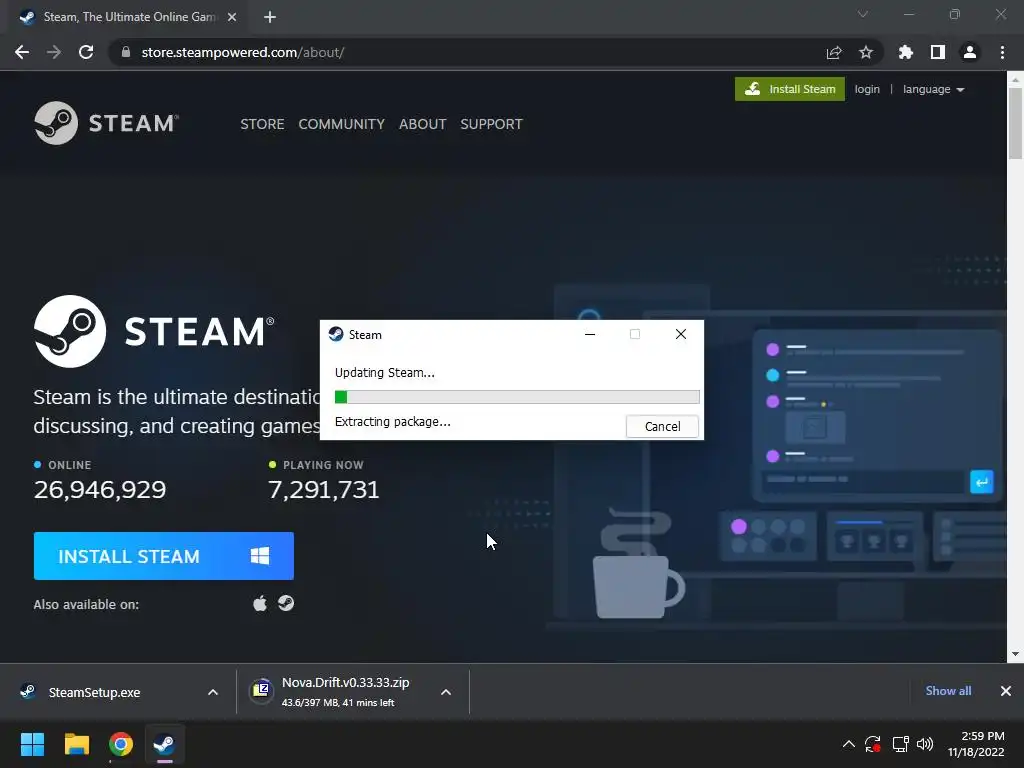
Task: Click the Apple macOS download icon
Action: (260, 603)
